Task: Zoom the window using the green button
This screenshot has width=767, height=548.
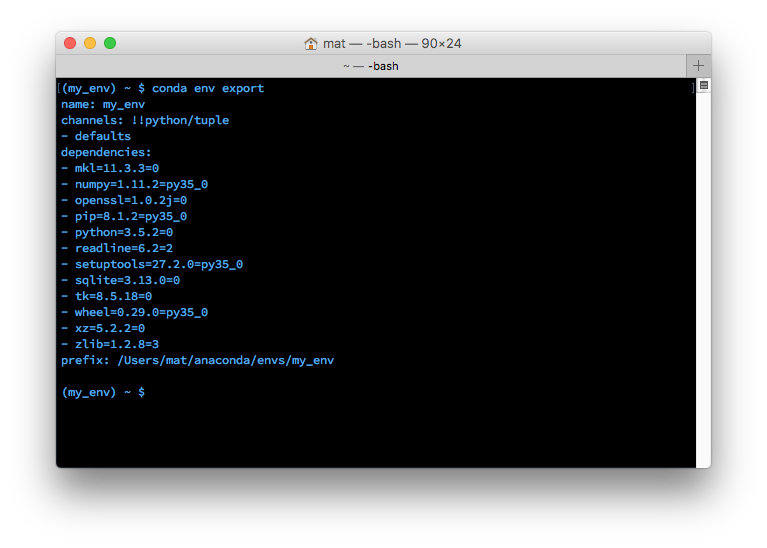Action: 110,43
